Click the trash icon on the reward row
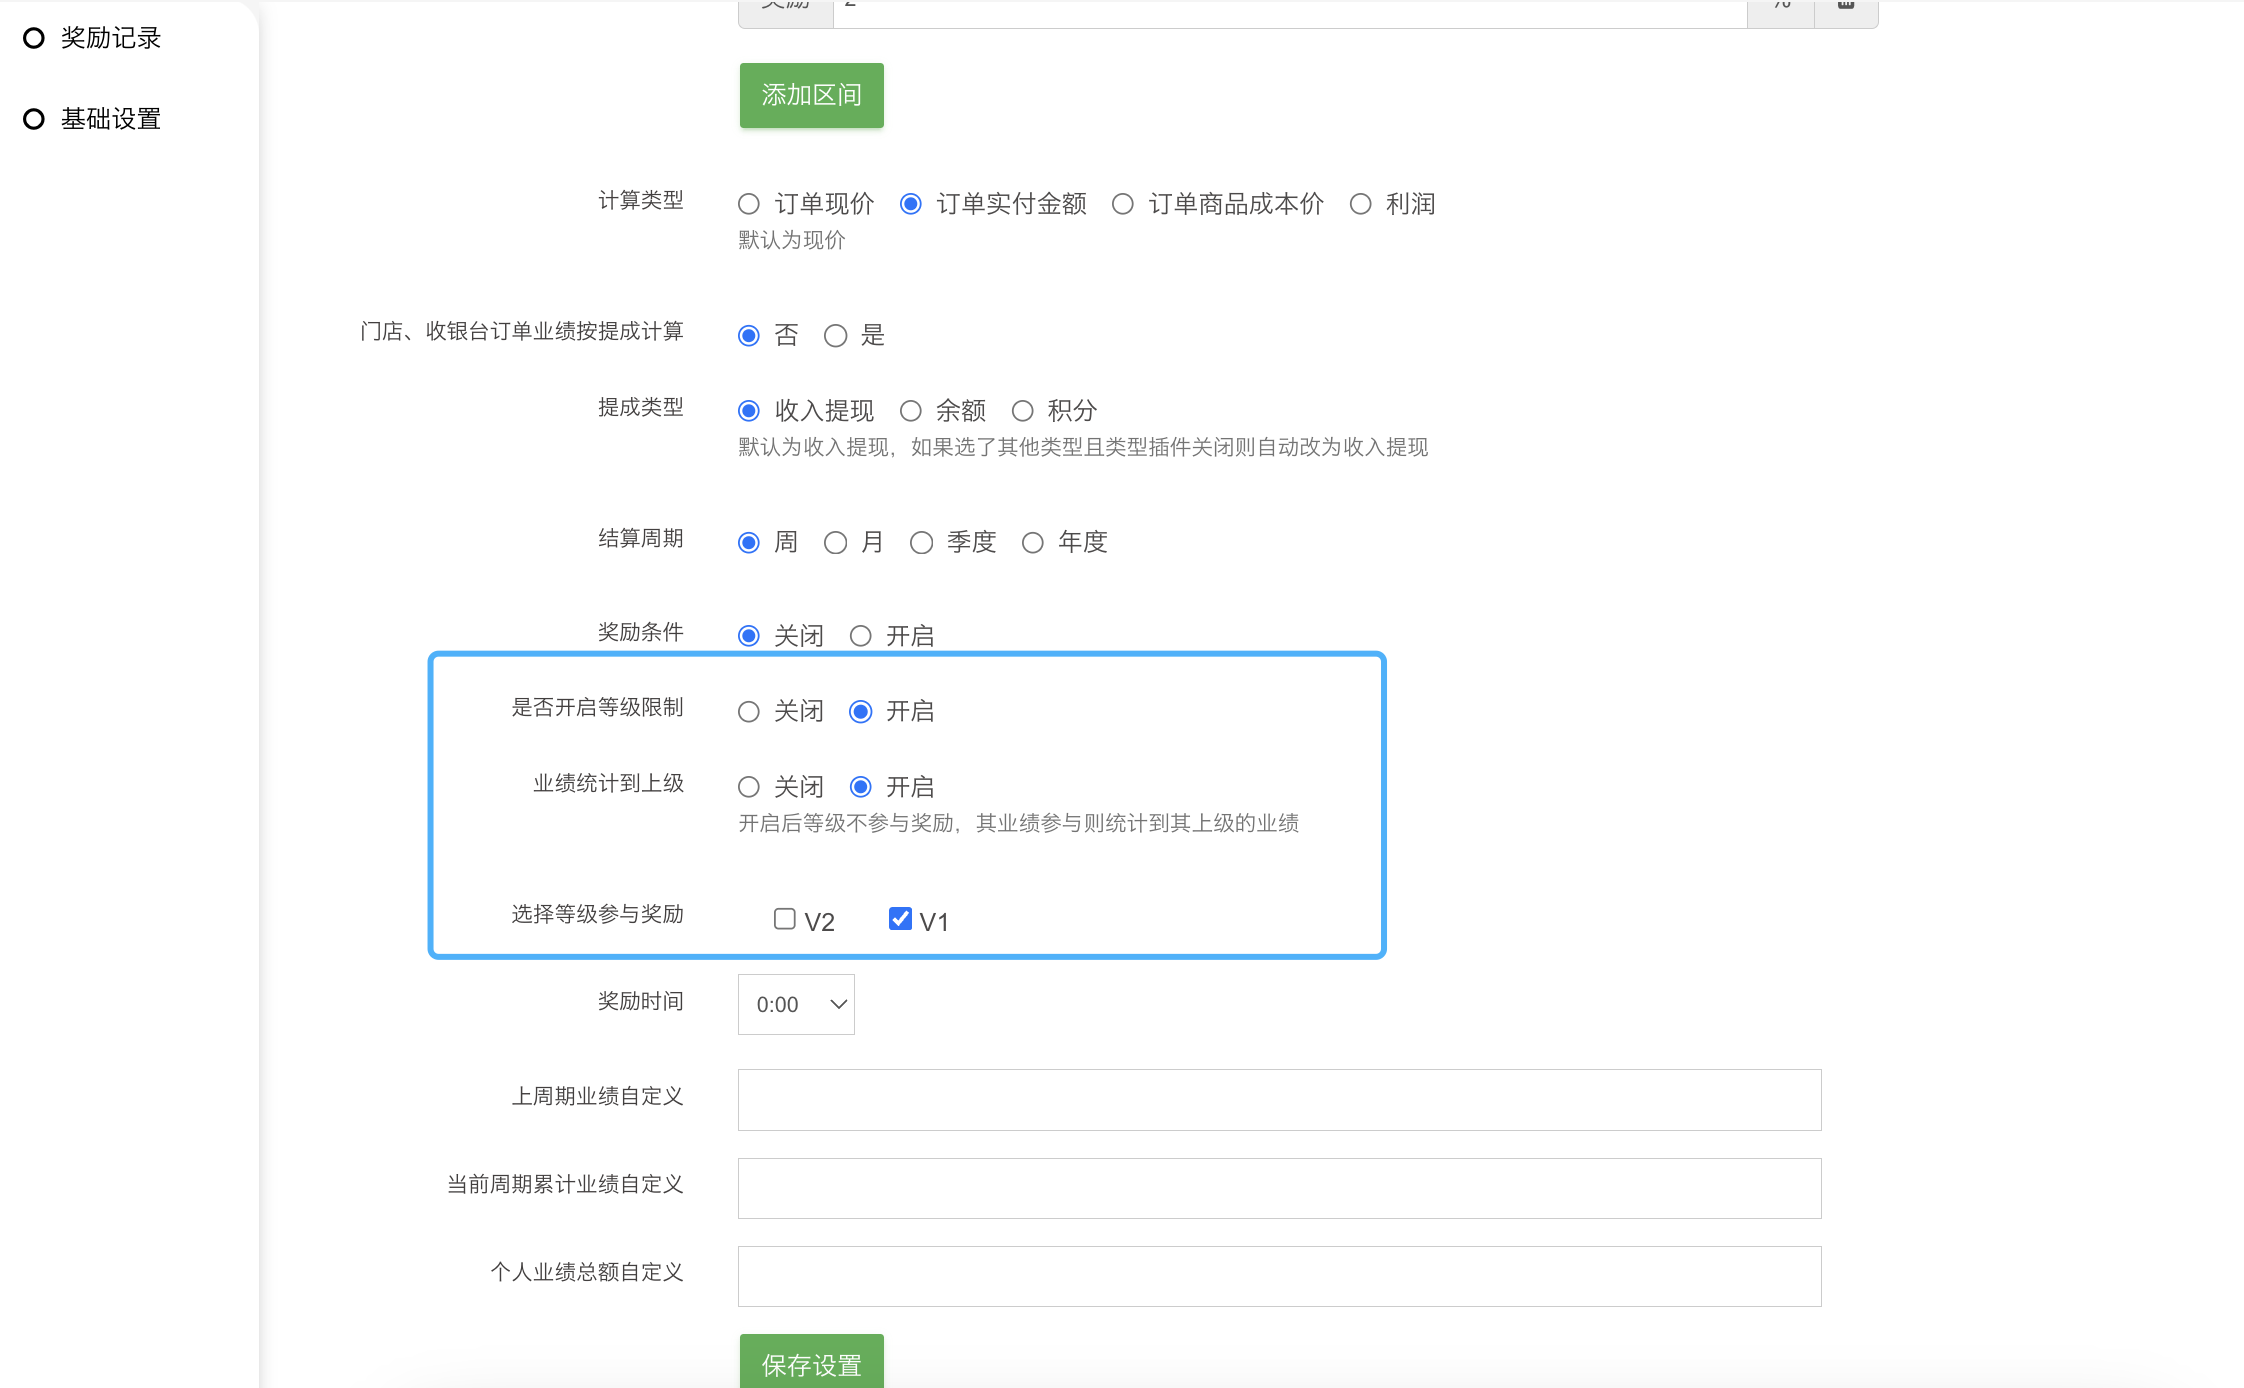The image size is (2244, 1388). 1846,6
